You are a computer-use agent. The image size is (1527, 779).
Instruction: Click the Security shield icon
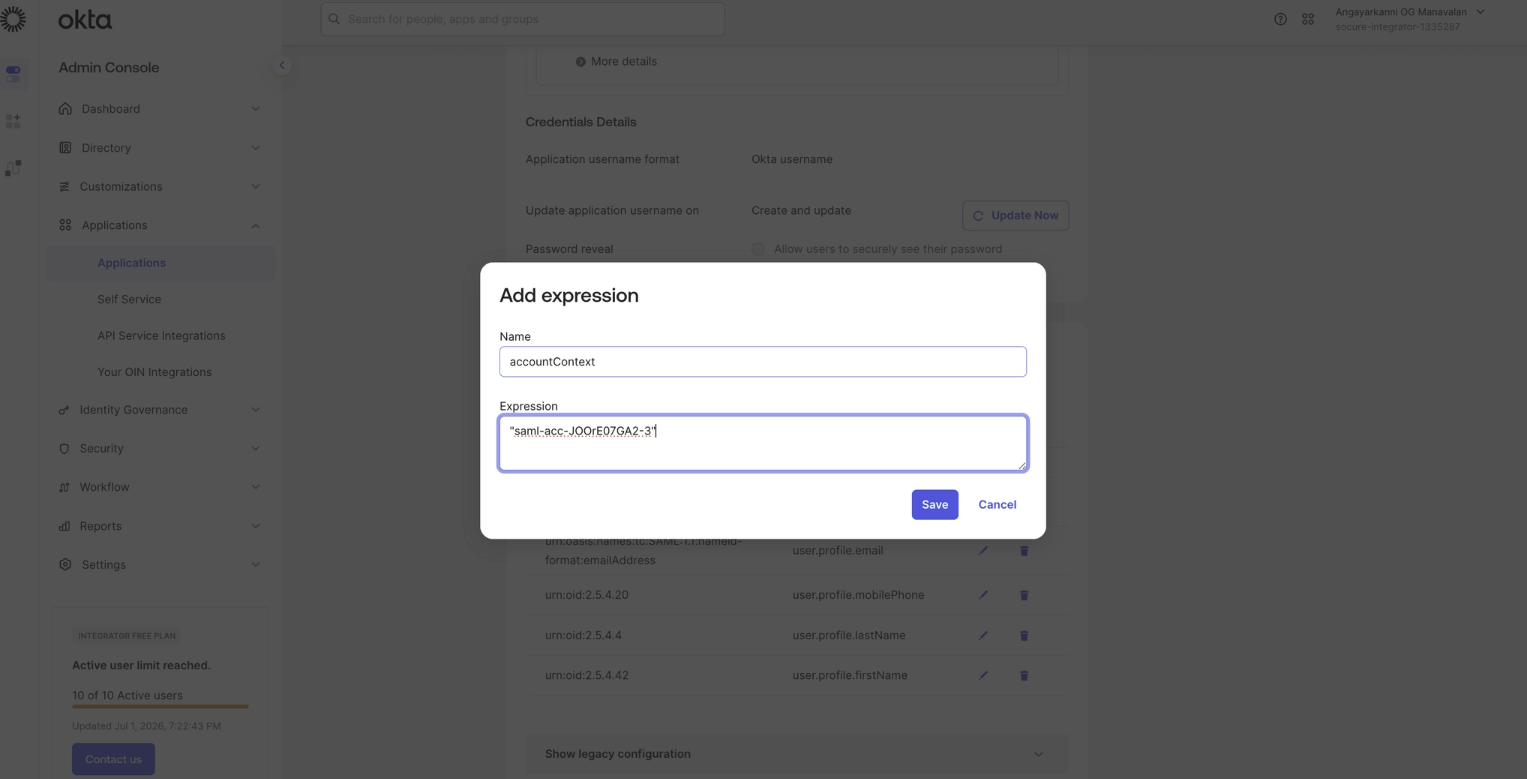click(x=65, y=449)
